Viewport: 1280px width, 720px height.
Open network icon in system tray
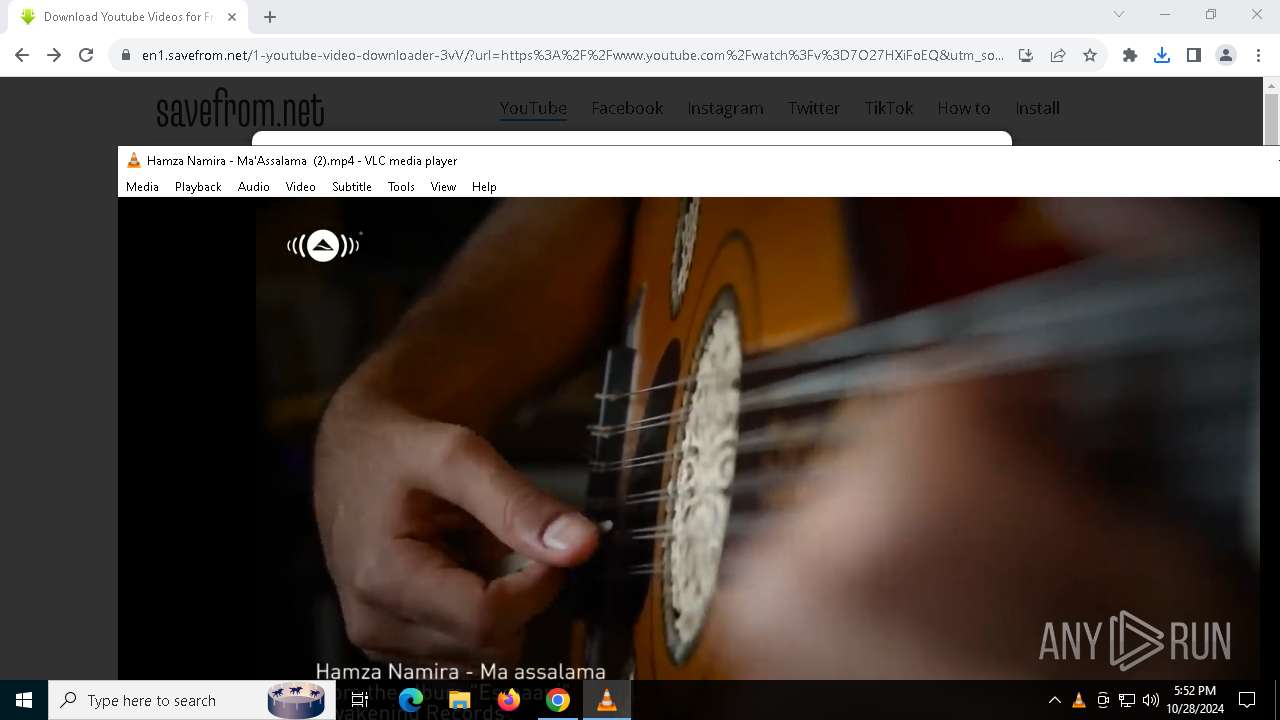[x=1127, y=700]
